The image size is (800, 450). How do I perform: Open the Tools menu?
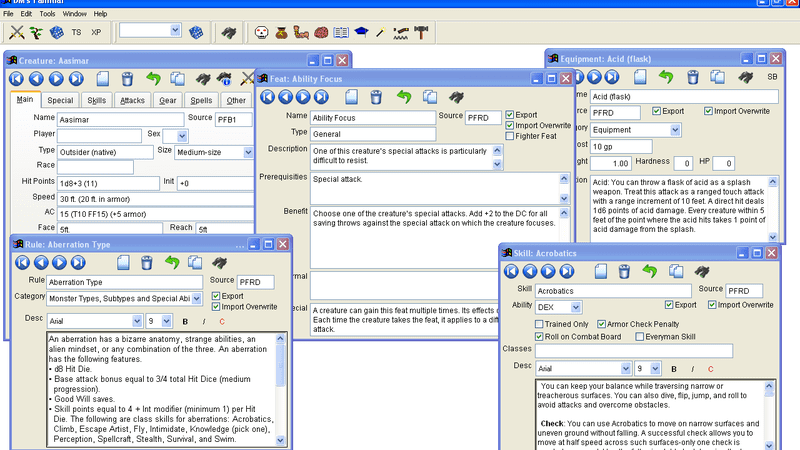click(47, 14)
